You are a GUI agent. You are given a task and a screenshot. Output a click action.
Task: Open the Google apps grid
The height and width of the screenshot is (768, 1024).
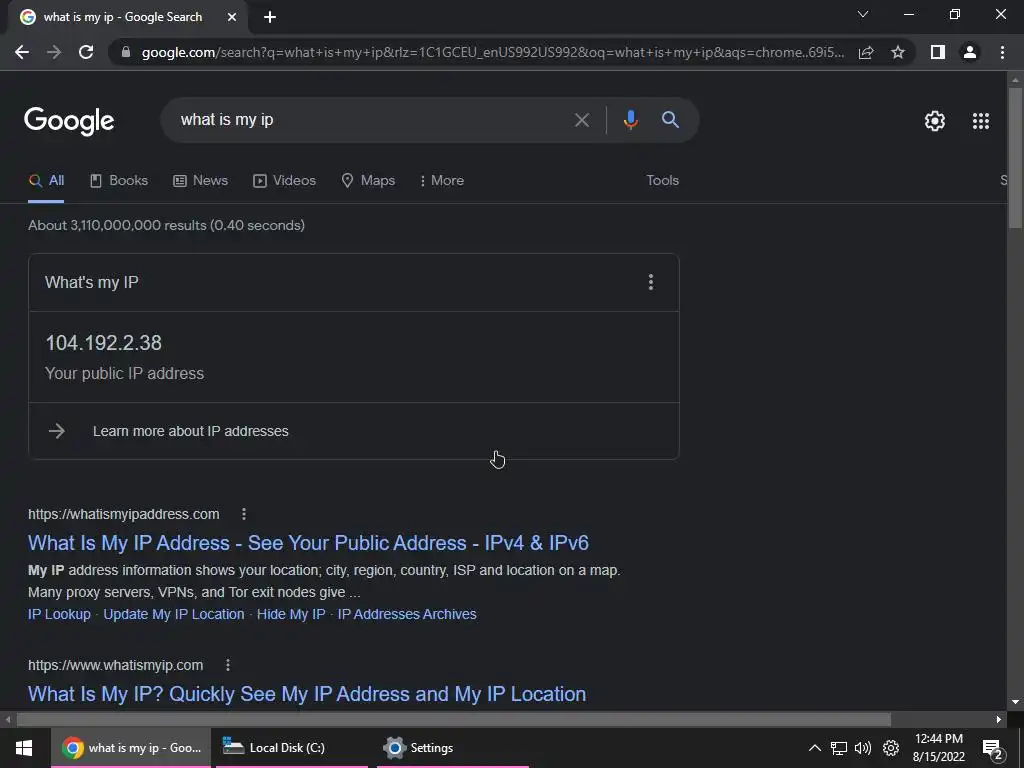[981, 121]
